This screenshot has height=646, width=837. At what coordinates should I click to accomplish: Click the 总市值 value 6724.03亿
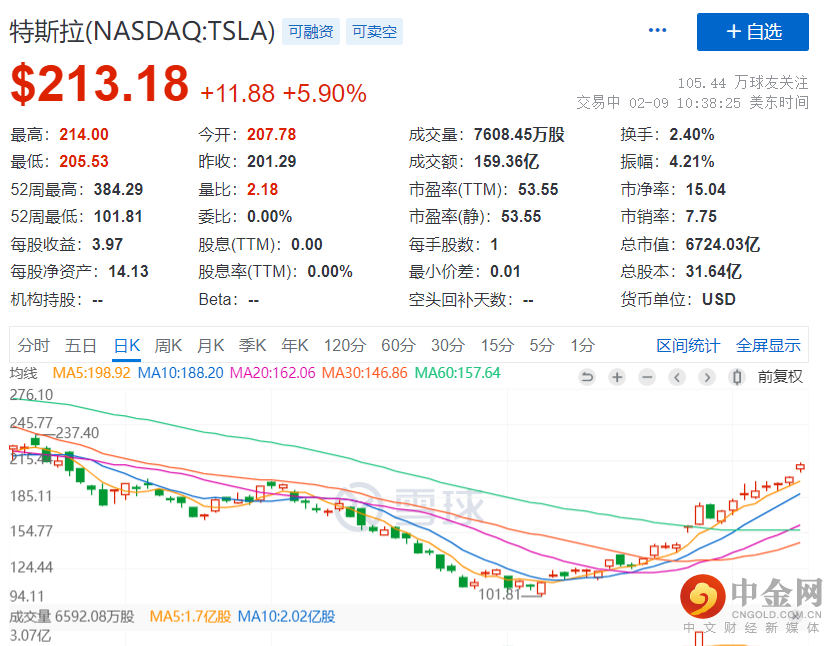723,245
